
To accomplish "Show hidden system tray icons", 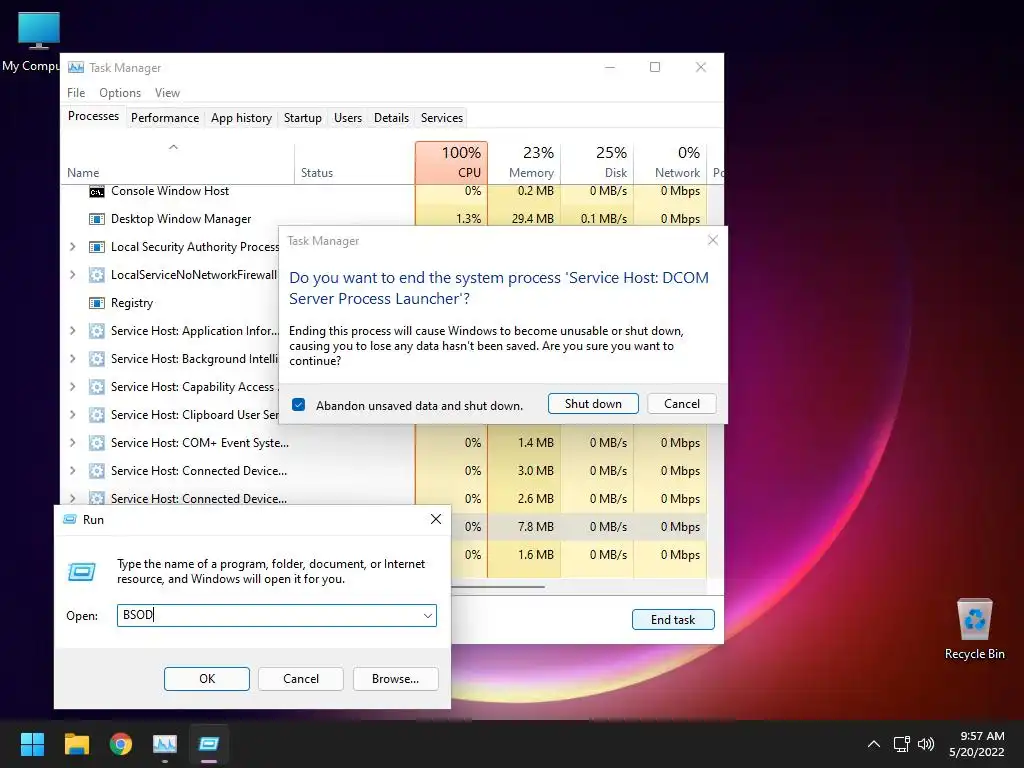I will click(874, 744).
